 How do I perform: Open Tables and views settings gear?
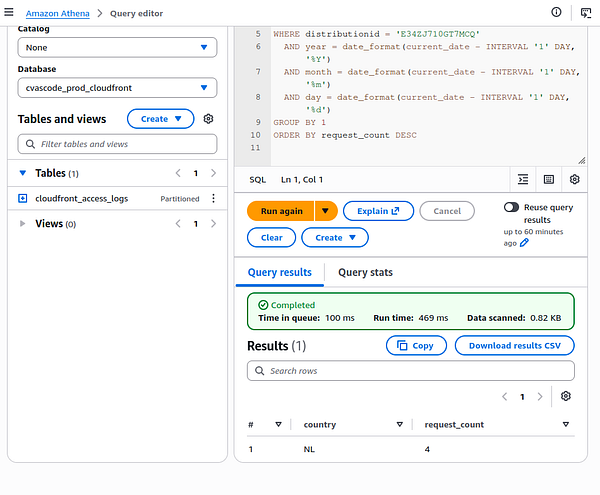[x=208, y=119]
